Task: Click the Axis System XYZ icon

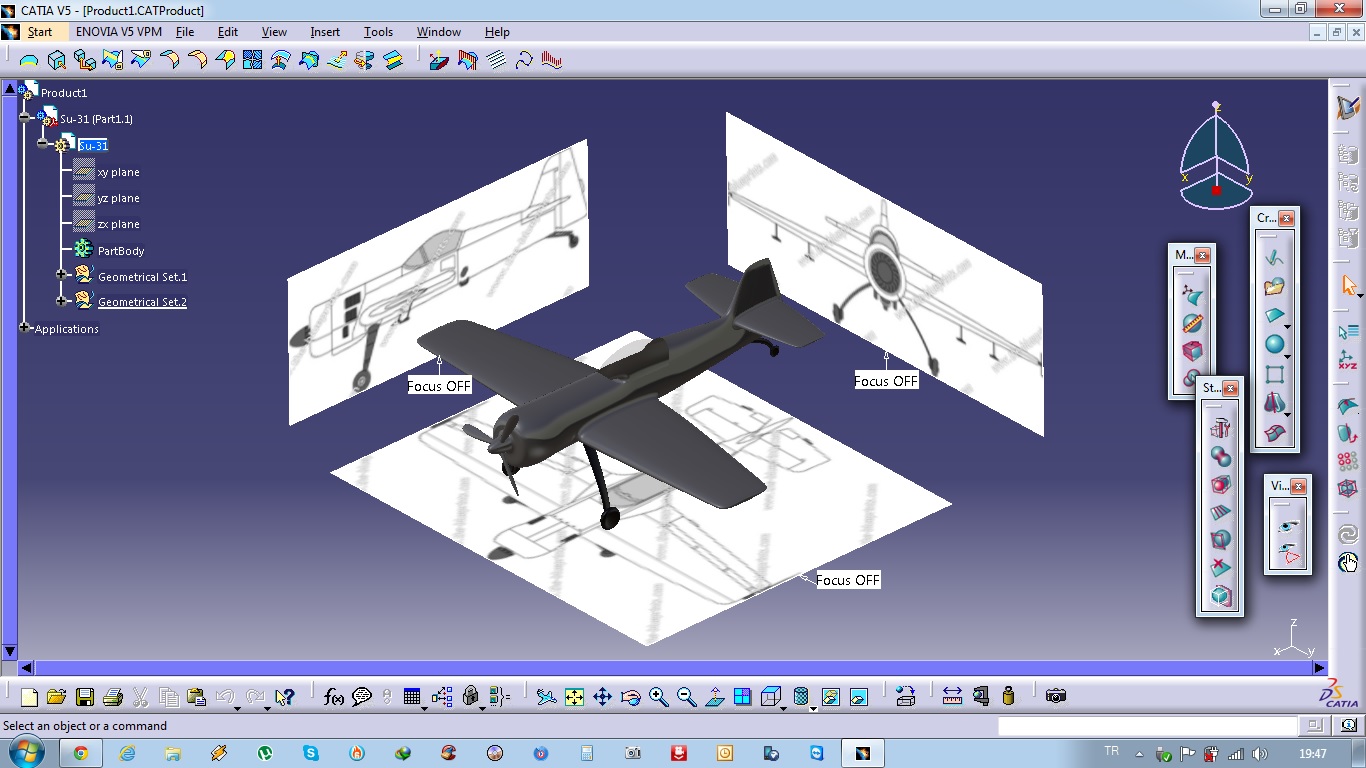Action: coord(1348,360)
